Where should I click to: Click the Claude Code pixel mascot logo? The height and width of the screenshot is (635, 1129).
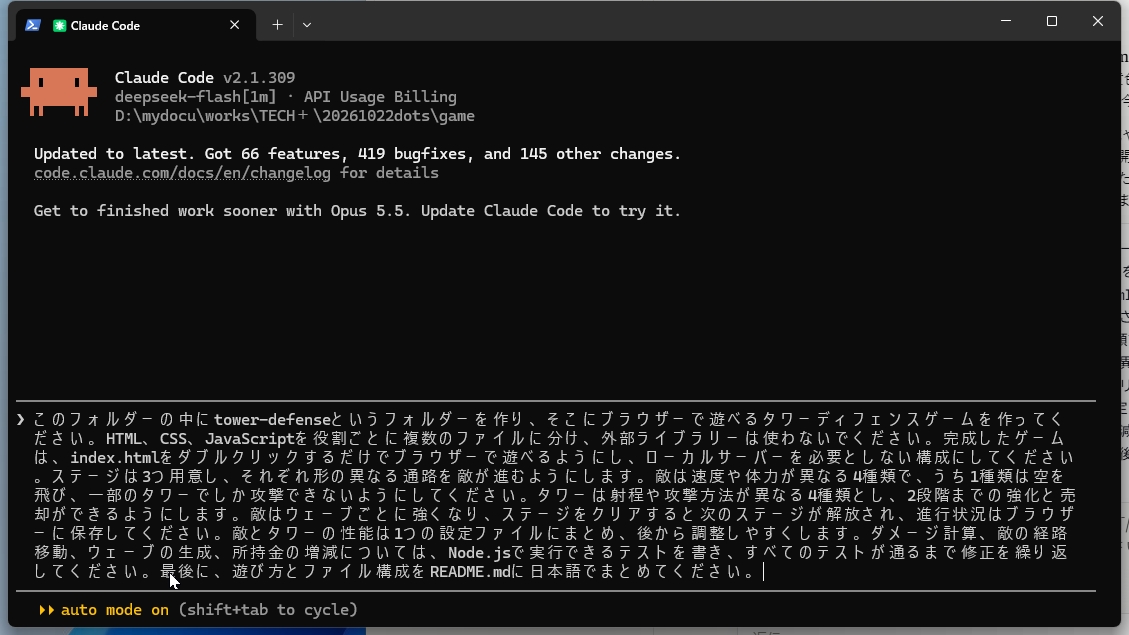(x=59, y=92)
